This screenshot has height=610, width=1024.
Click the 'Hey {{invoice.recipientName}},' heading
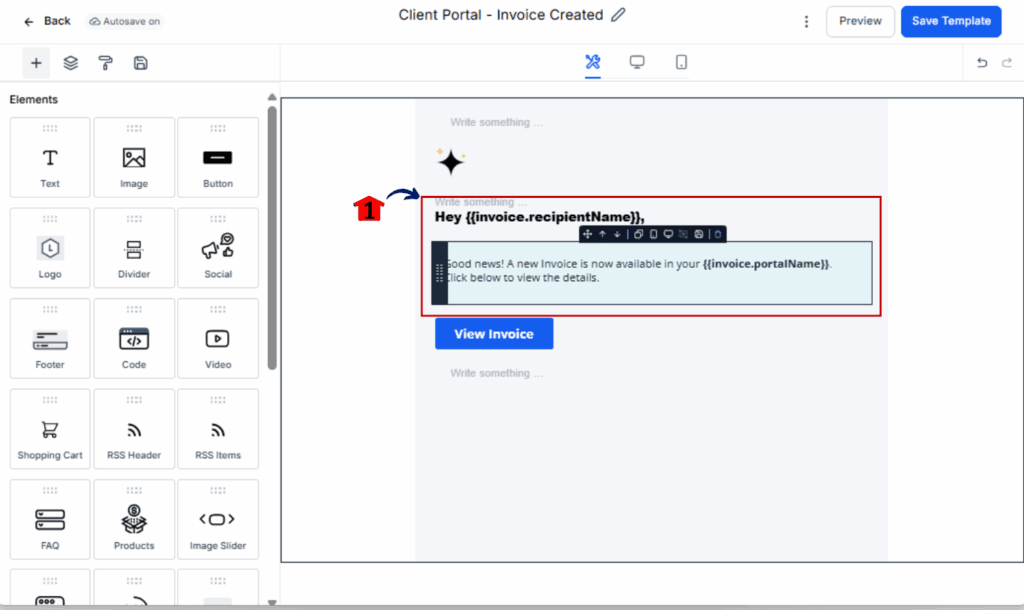coord(539,217)
